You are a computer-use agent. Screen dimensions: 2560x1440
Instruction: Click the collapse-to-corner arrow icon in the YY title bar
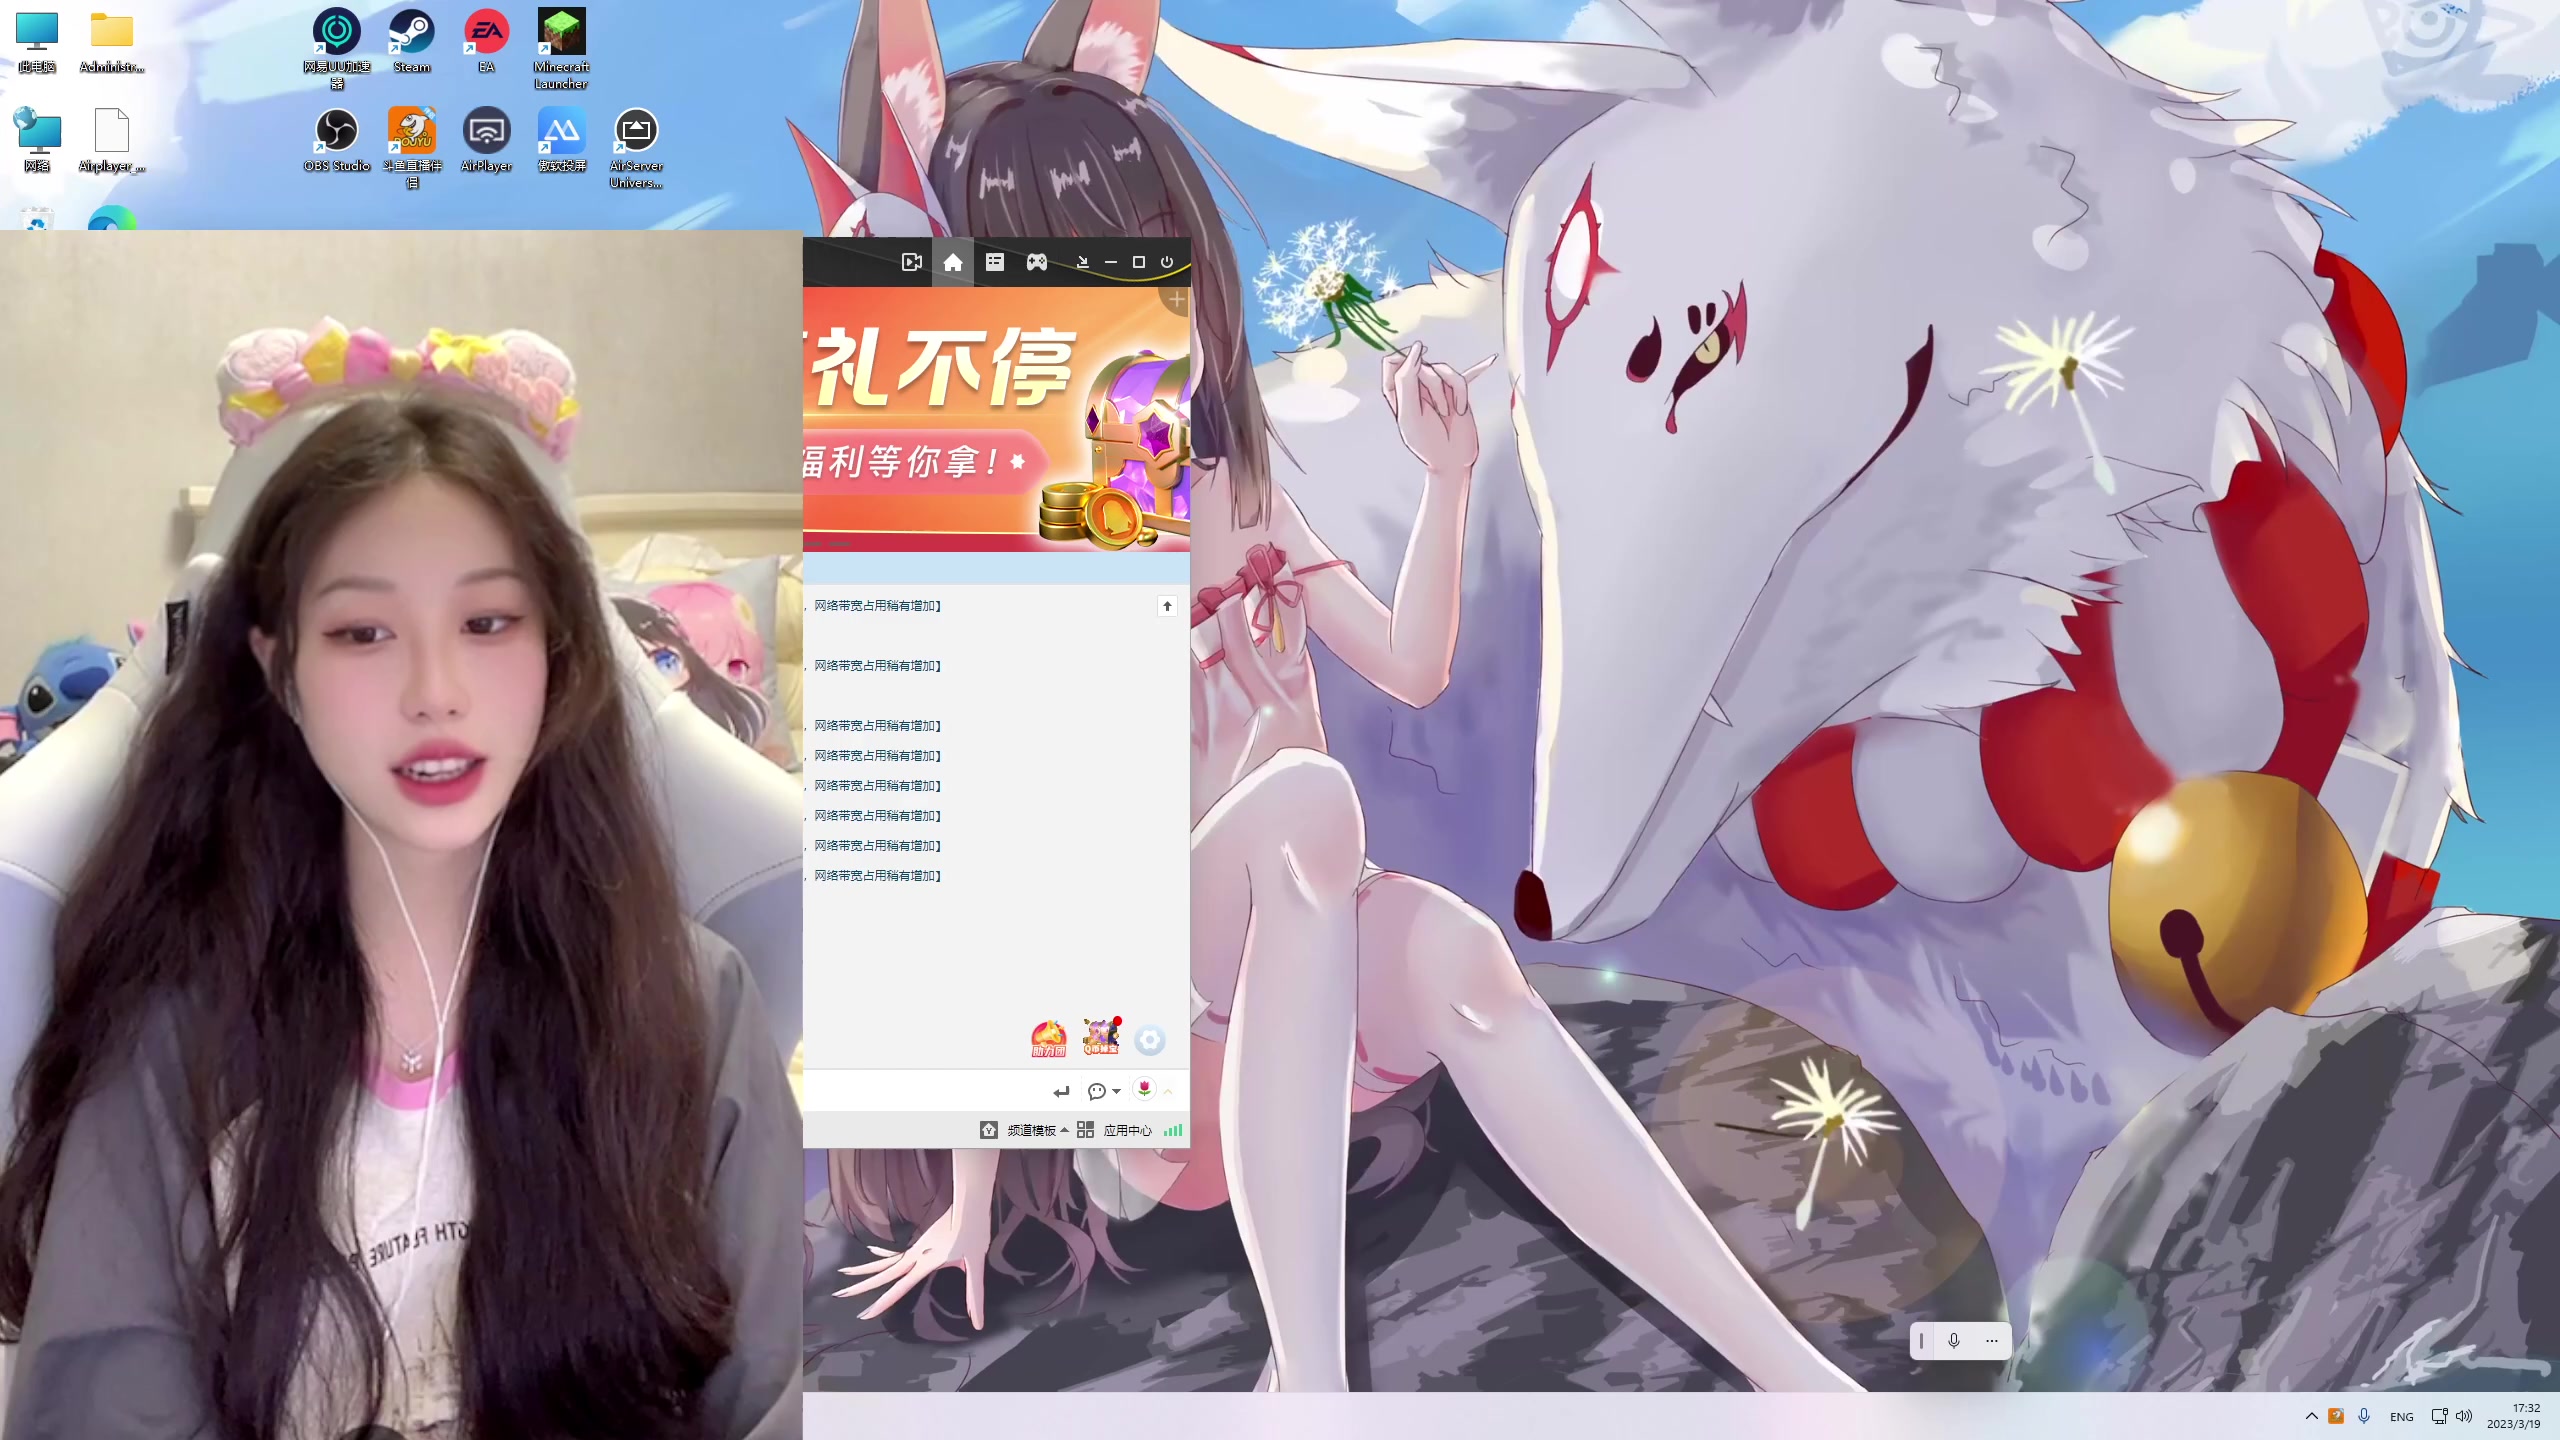pos(1082,262)
